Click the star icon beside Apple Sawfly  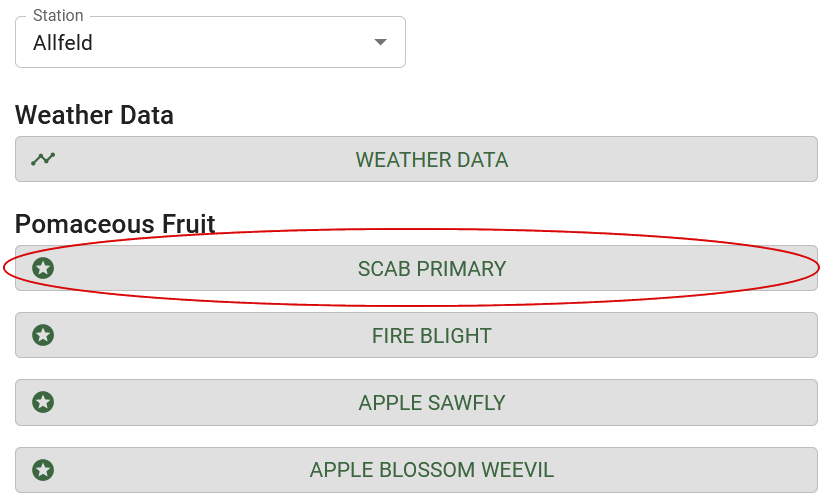click(43, 403)
